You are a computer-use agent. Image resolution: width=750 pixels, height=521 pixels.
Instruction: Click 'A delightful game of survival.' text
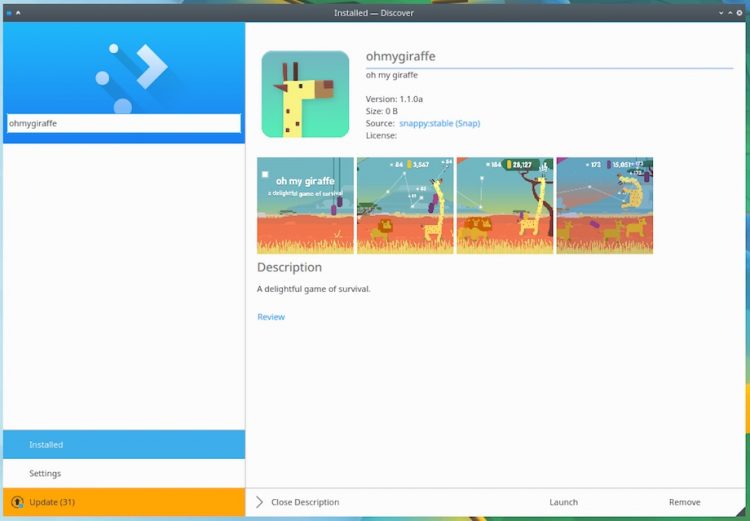pyautogui.click(x=314, y=289)
